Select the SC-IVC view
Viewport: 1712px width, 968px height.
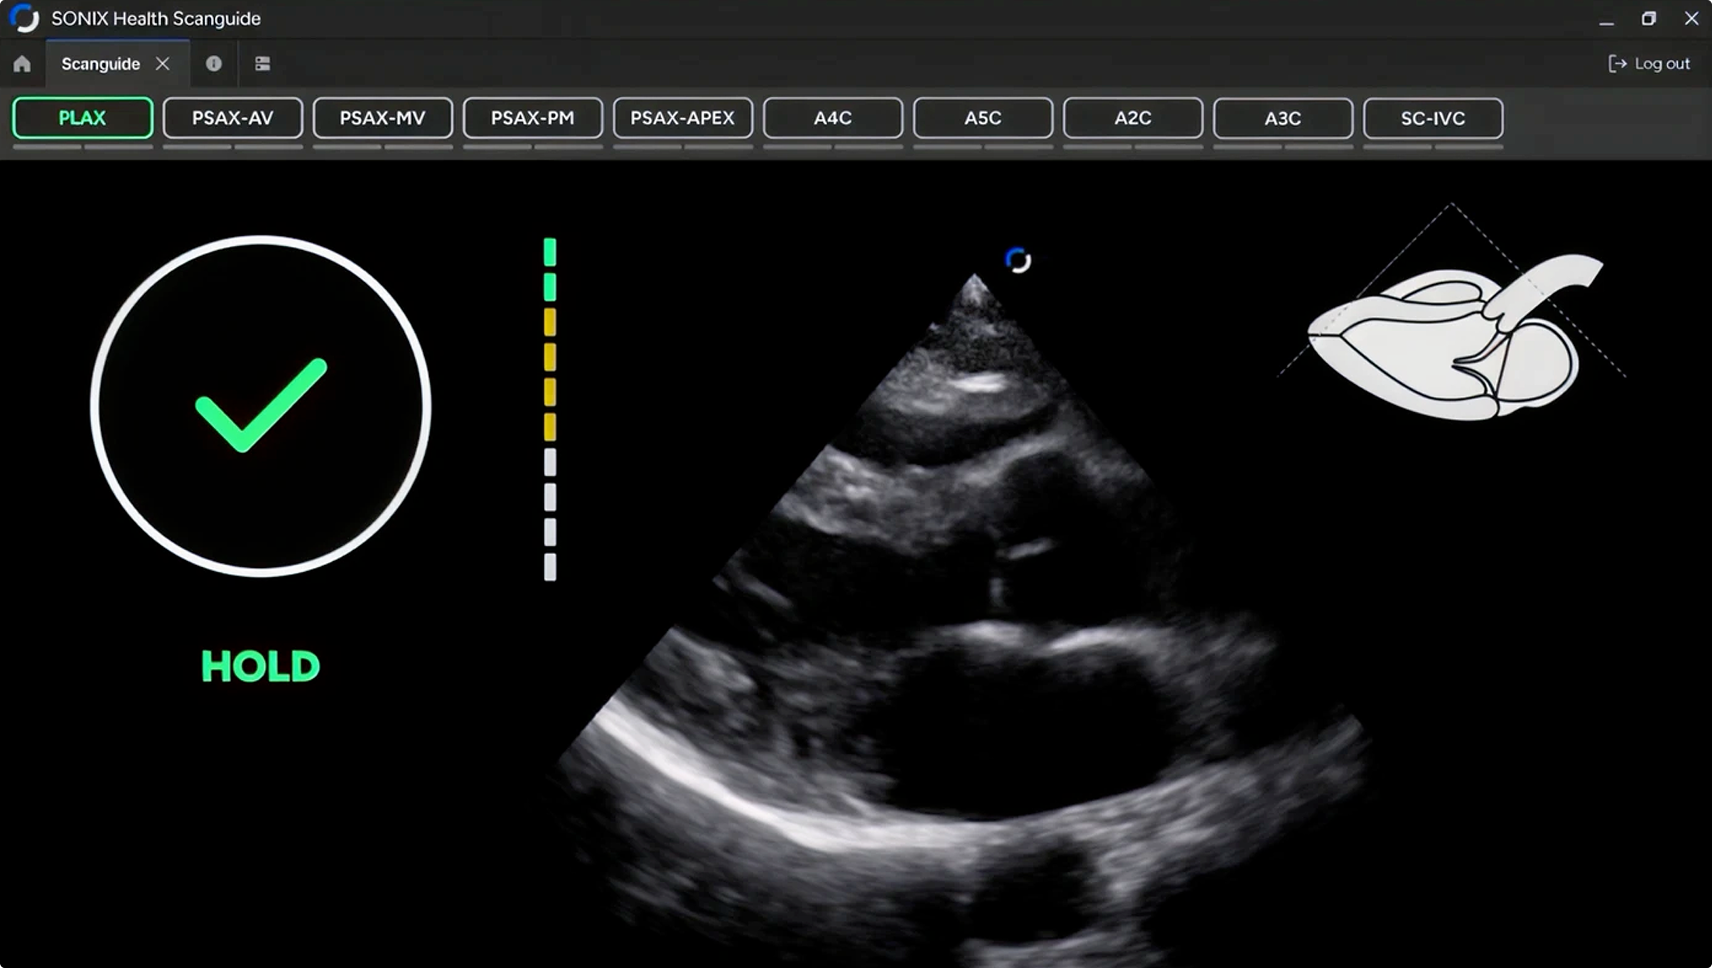coord(1433,118)
